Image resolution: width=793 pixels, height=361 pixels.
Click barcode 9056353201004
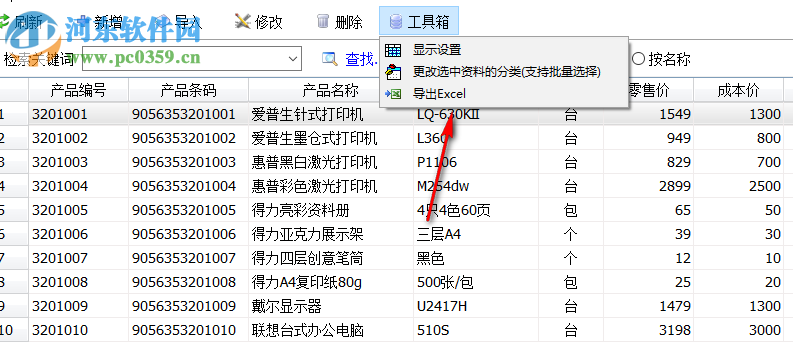[189, 186]
